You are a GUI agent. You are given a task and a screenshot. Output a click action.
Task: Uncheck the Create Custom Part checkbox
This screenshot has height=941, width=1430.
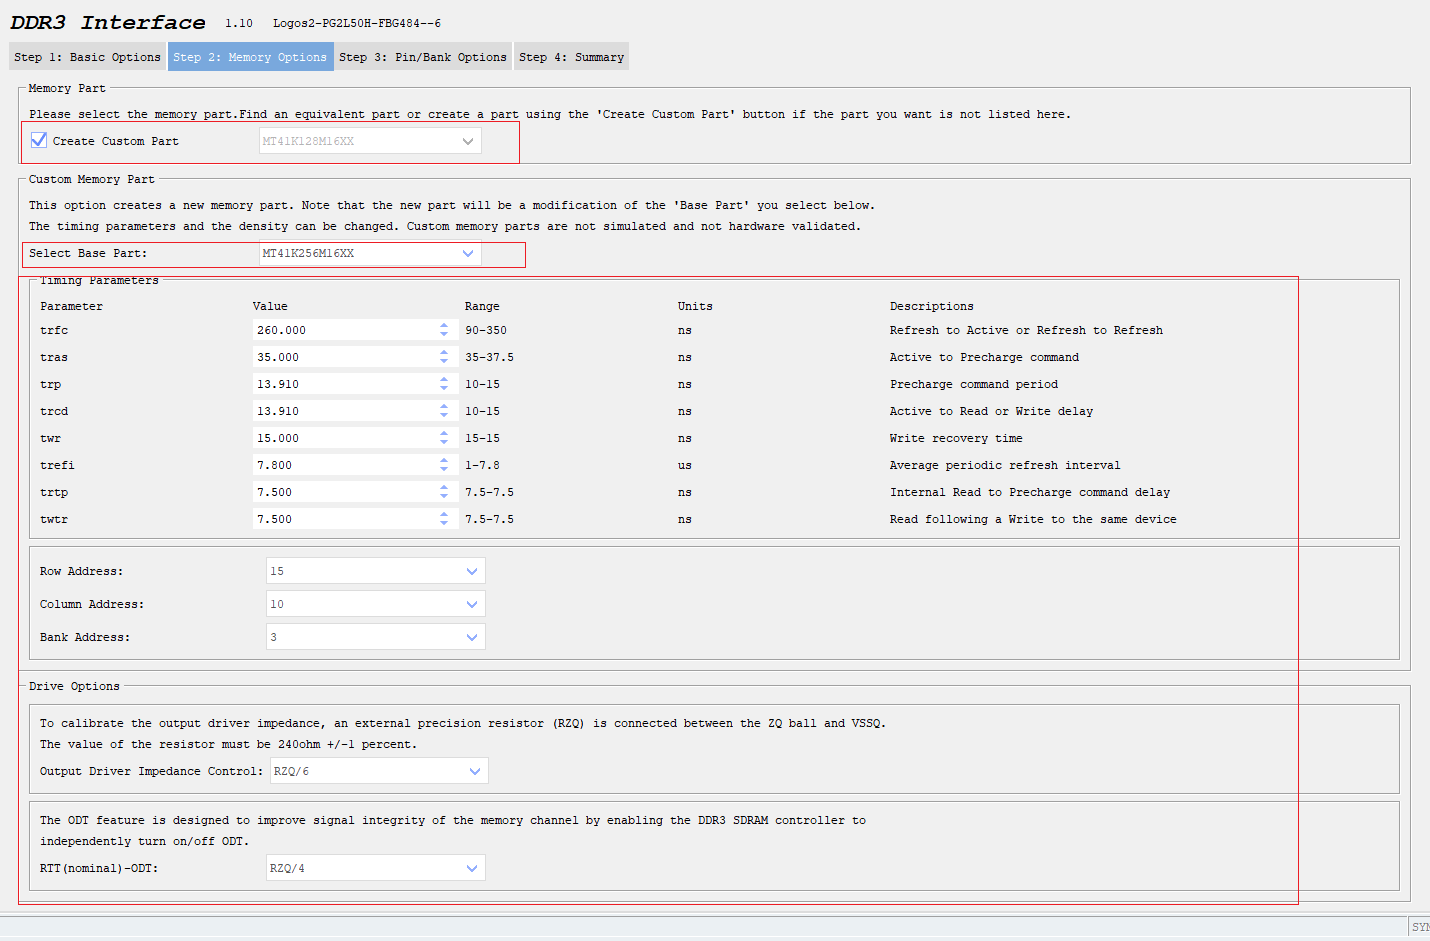pos(38,139)
